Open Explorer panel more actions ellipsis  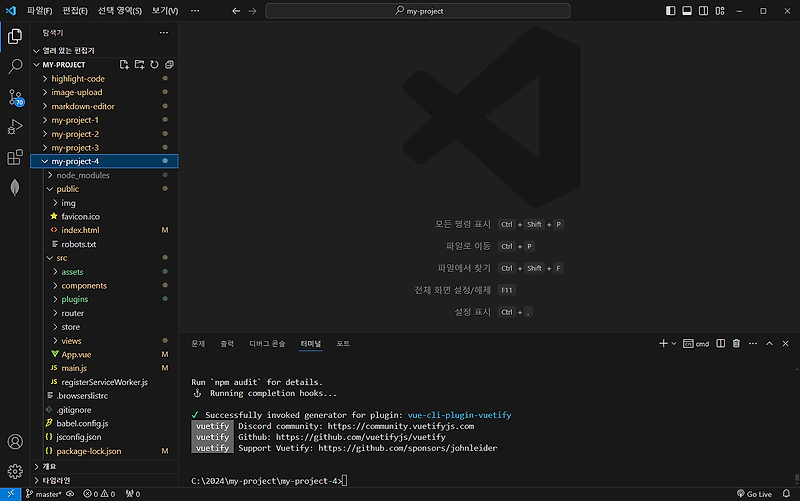(x=164, y=33)
